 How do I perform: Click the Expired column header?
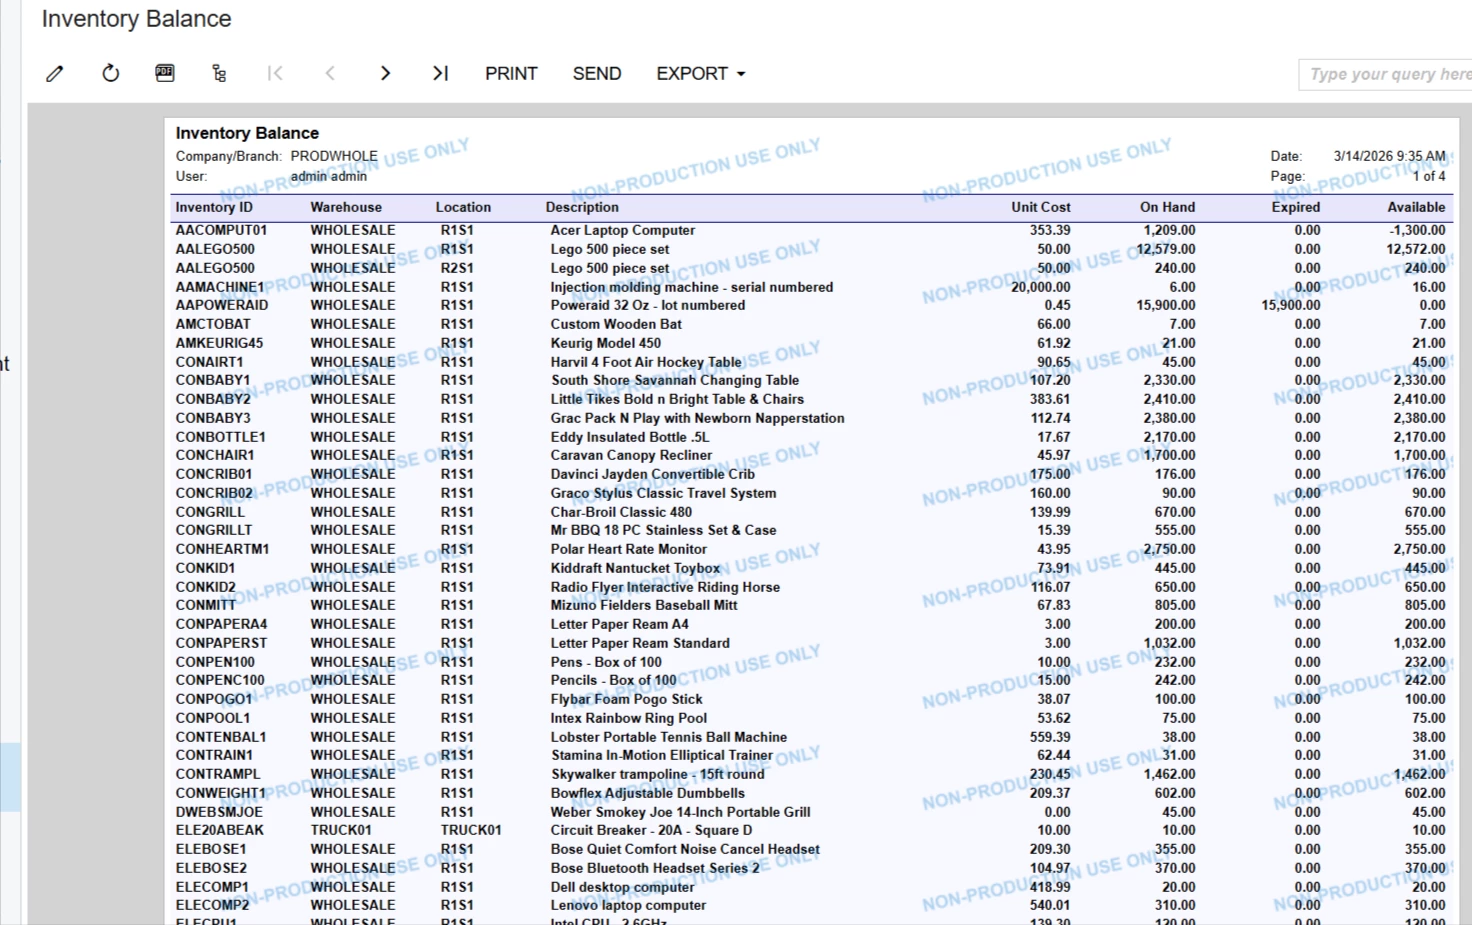1295,207
